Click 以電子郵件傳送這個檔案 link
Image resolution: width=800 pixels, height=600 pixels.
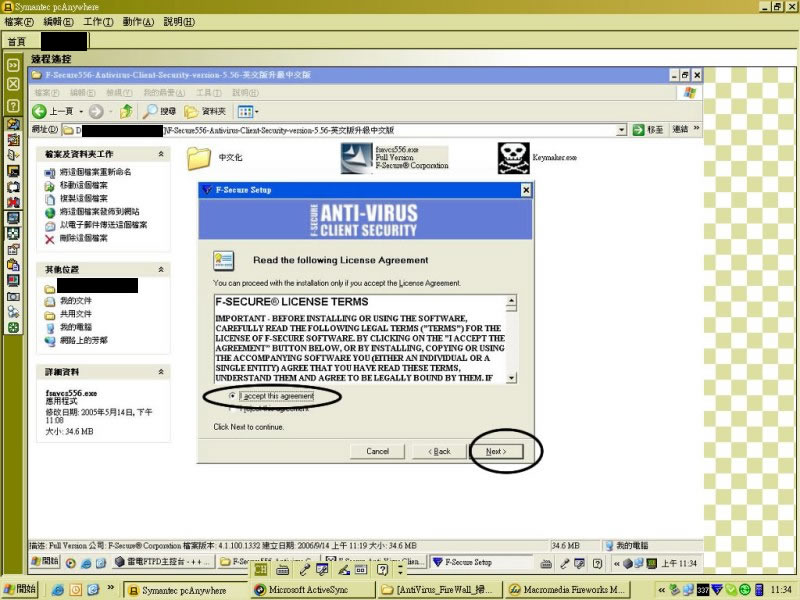tap(104, 225)
